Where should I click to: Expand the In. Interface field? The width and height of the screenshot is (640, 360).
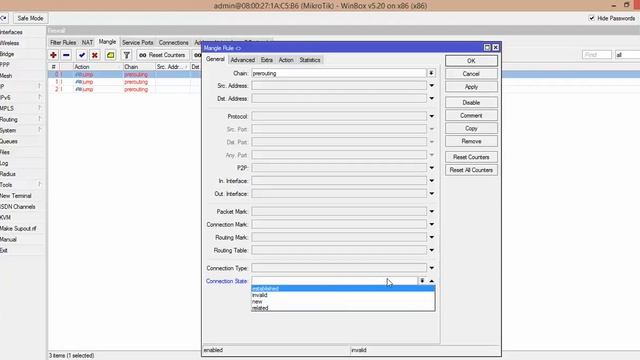point(431,181)
